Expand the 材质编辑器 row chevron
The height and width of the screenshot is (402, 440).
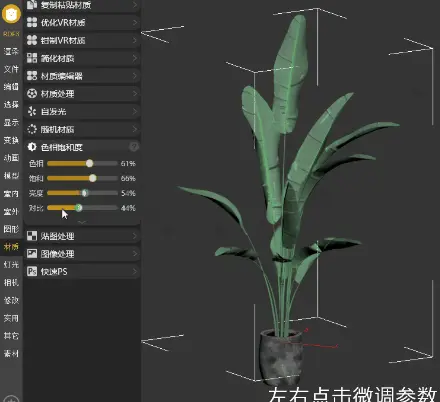[x=135, y=76]
